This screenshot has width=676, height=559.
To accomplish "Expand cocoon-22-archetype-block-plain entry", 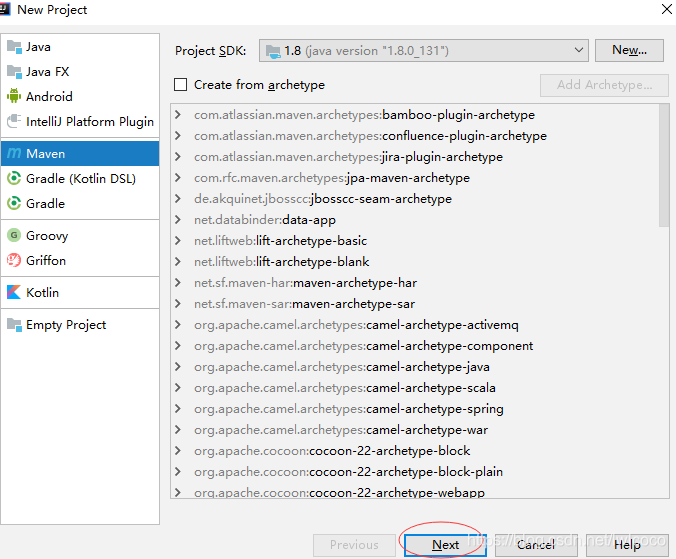I will [x=178, y=472].
